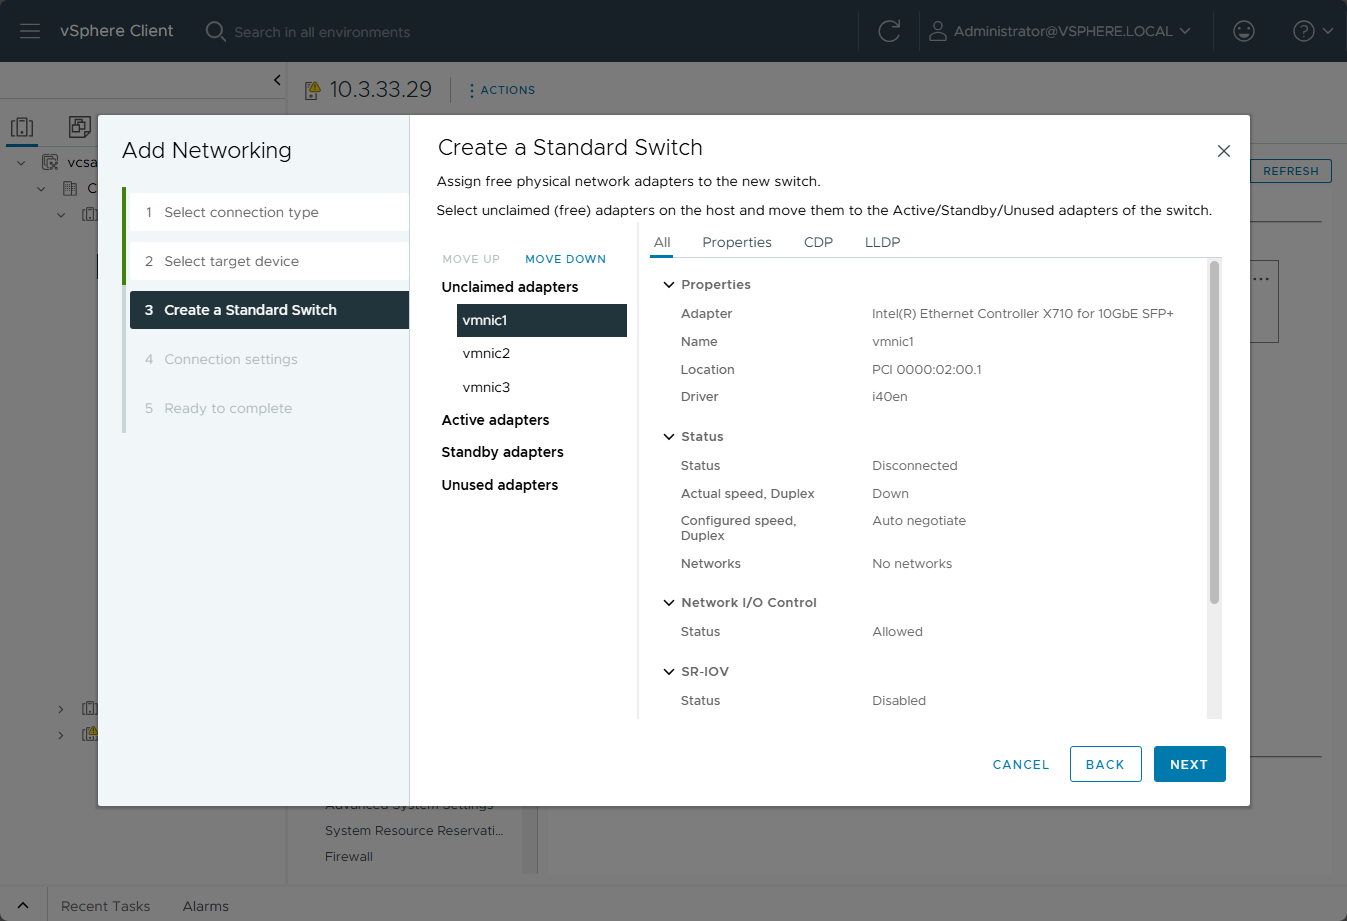Open the smiley feedback icon
1347x921 pixels.
[x=1244, y=31]
